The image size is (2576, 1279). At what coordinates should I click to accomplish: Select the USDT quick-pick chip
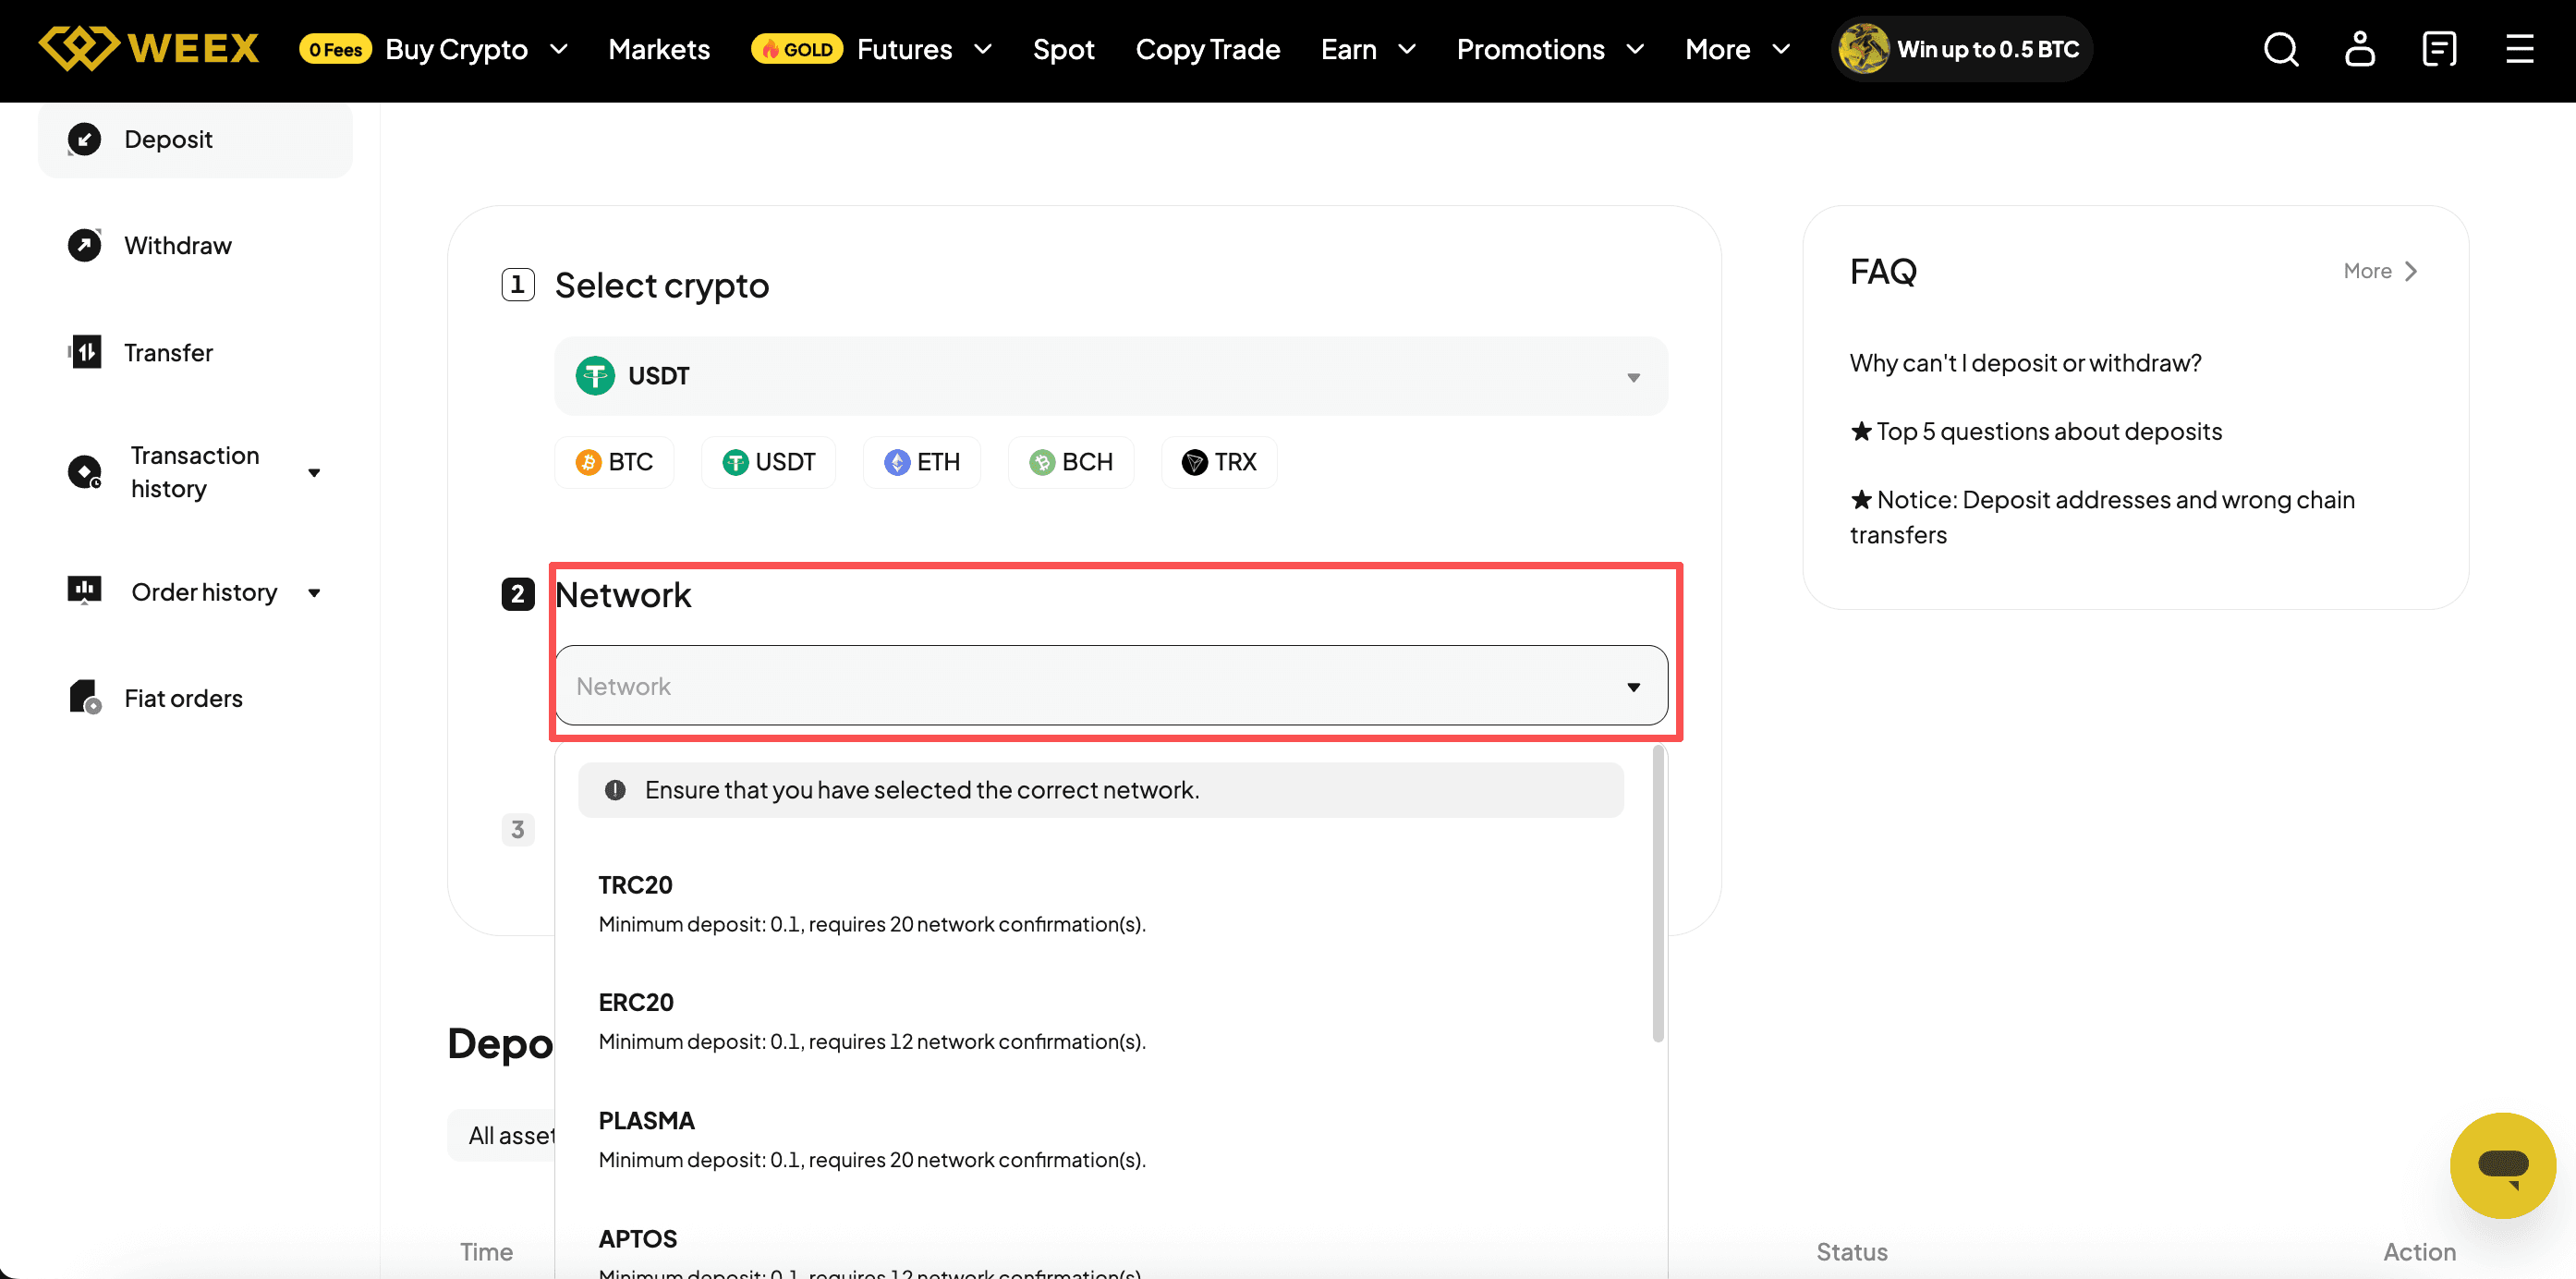pyautogui.click(x=768, y=462)
